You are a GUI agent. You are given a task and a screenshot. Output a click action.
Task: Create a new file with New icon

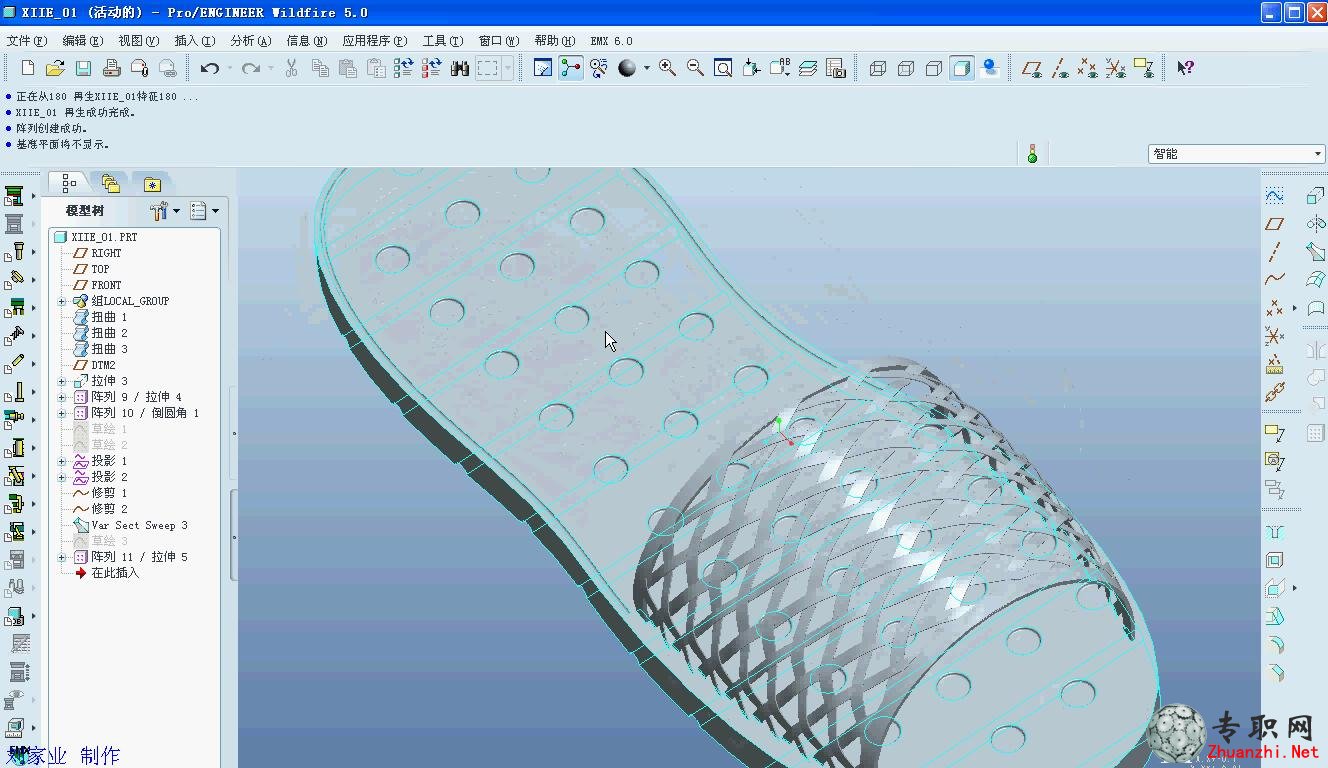pyautogui.click(x=28, y=68)
